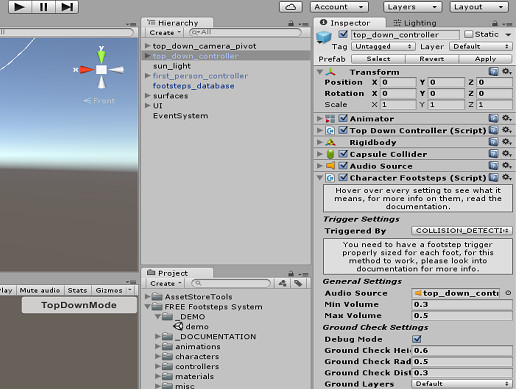Open the Static options dropdown arrow
The height and width of the screenshot is (389, 516).
click(x=508, y=34)
